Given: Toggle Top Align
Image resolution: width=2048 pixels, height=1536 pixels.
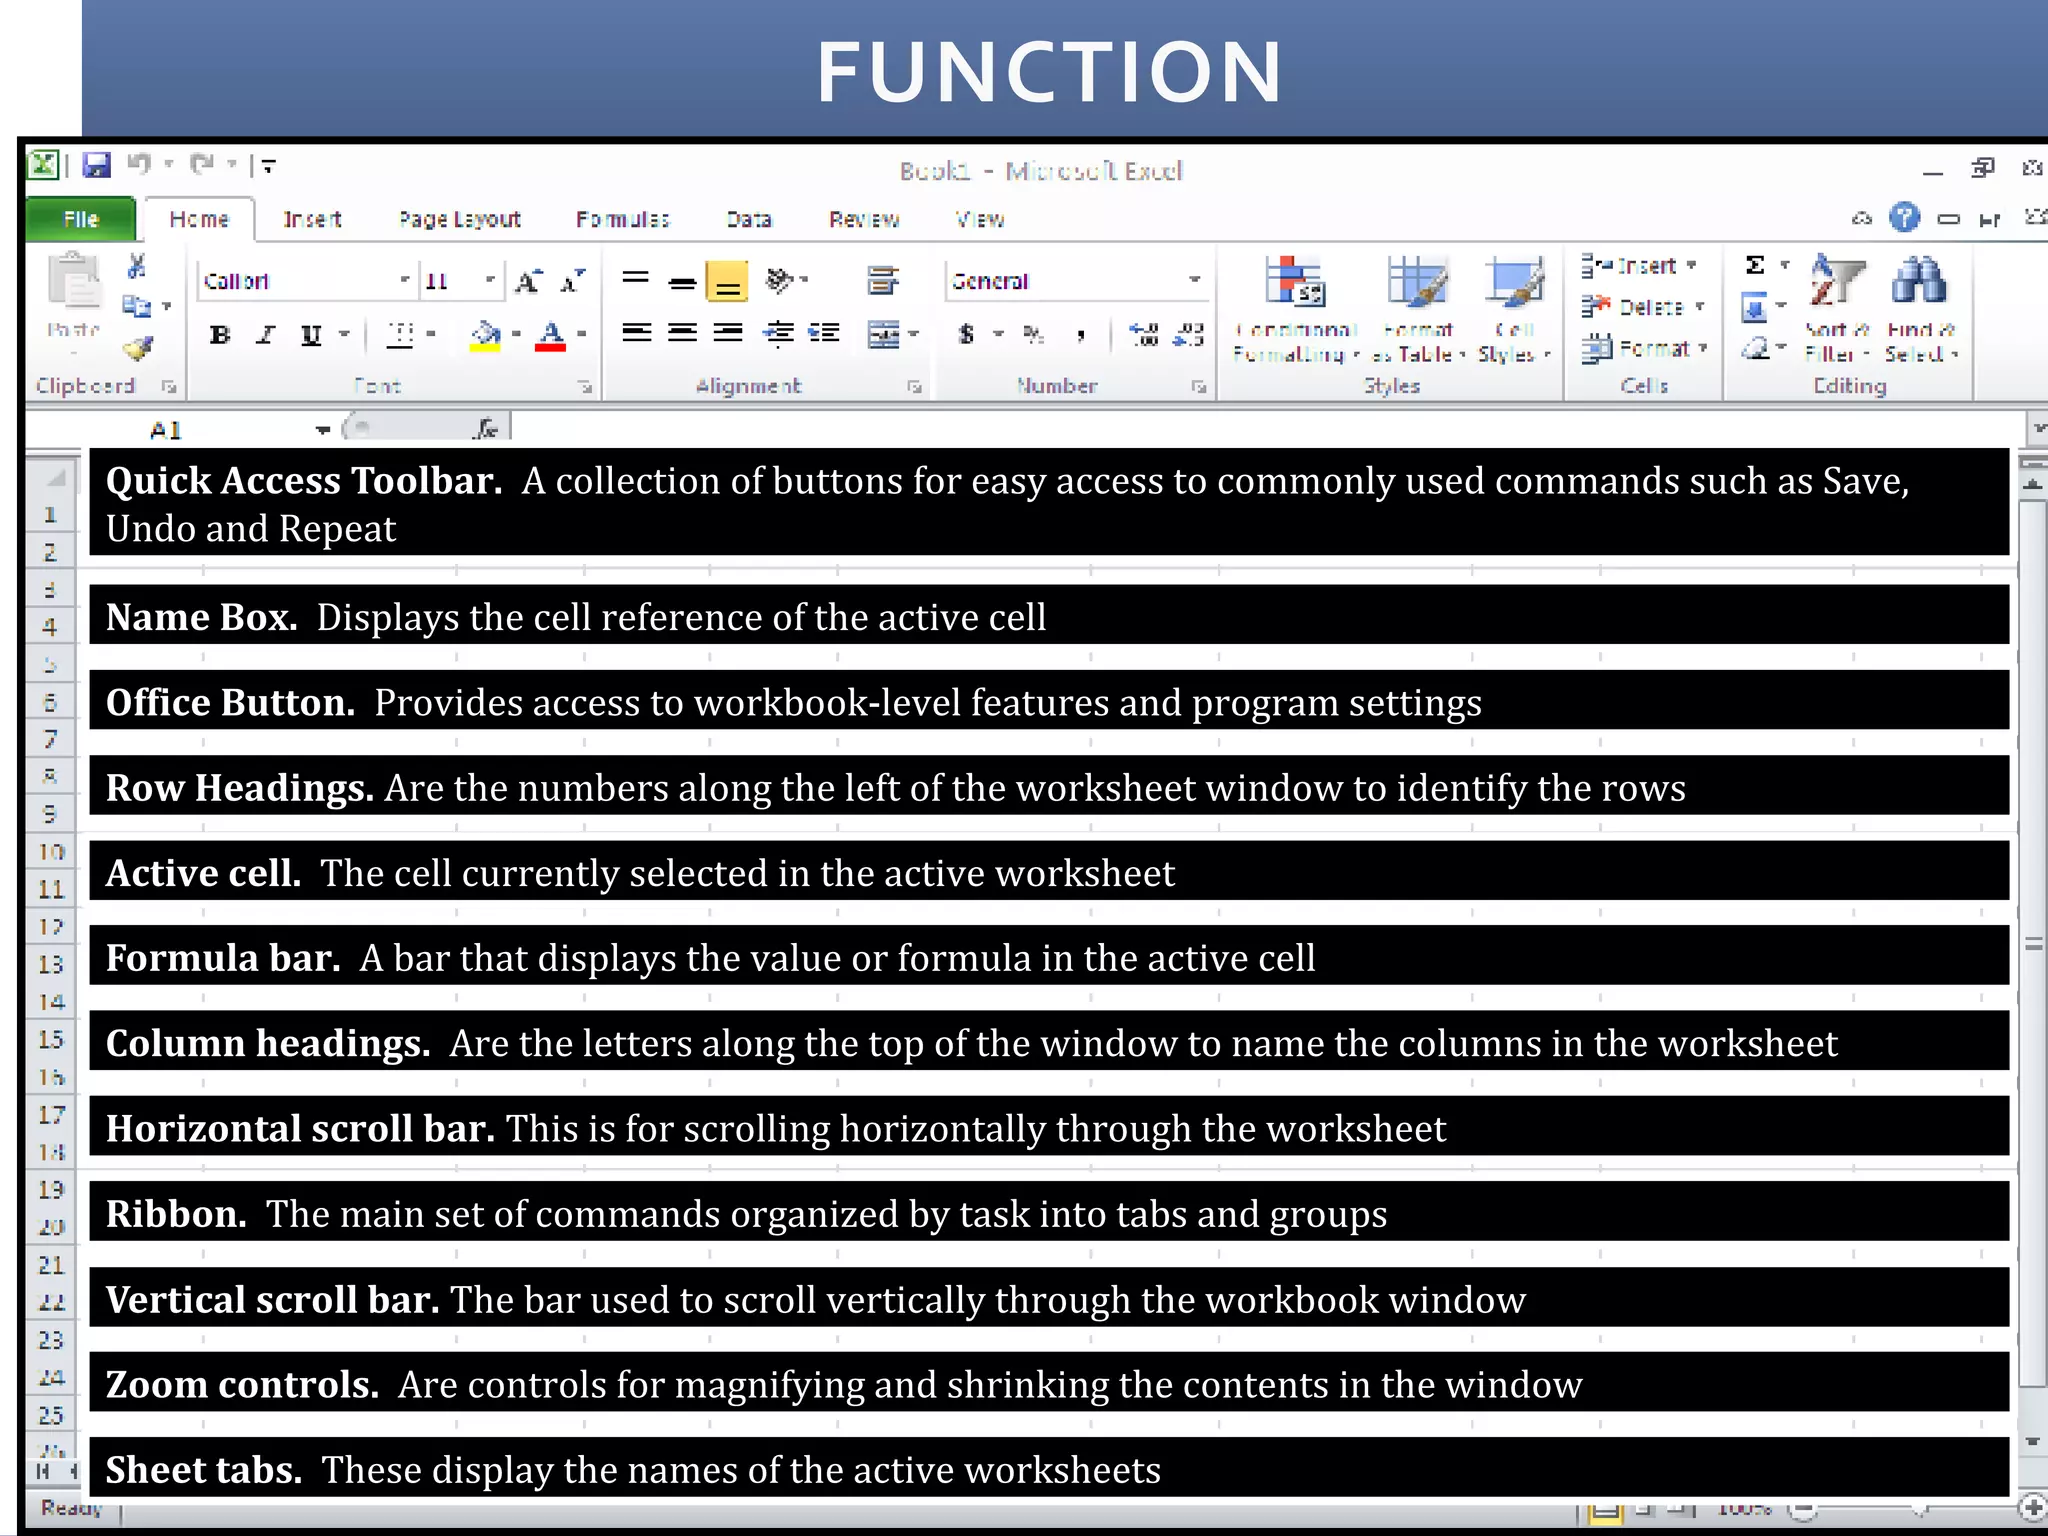Looking at the screenshot, I should [x=635, y=280].
